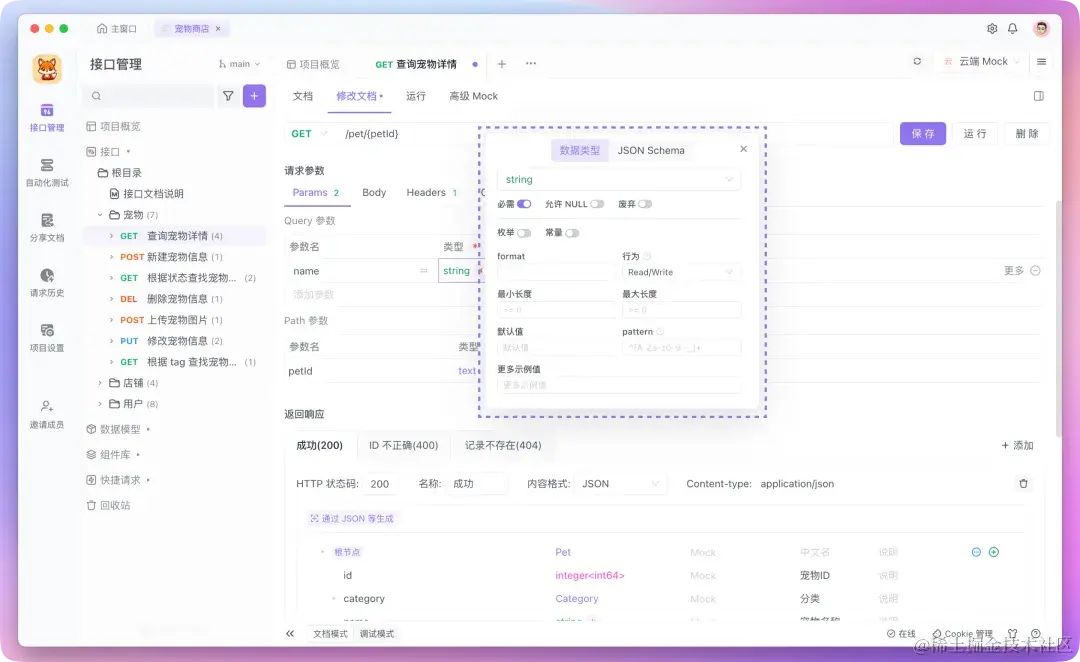Switch to the JSON Schema tab
The height and width of the screenshot is (662, 1080).
click(652, 151)
